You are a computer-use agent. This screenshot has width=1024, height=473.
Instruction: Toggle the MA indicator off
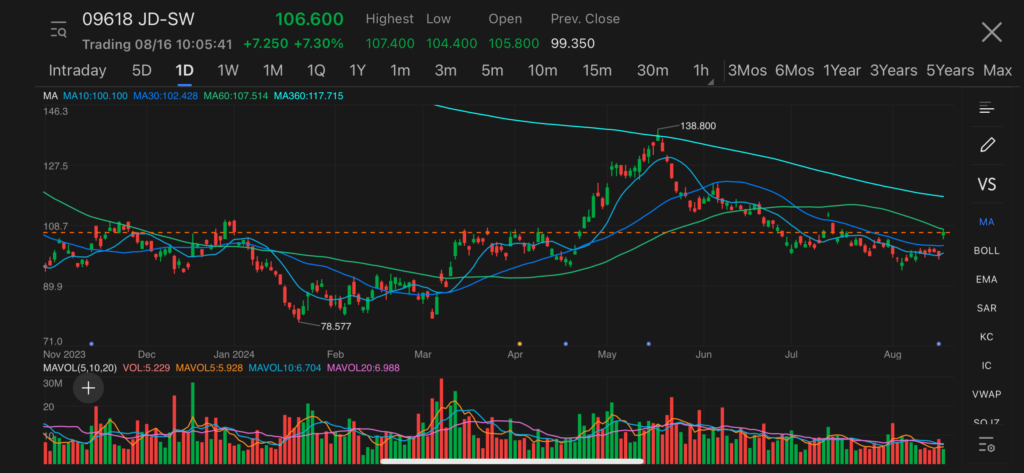point(987,221)
